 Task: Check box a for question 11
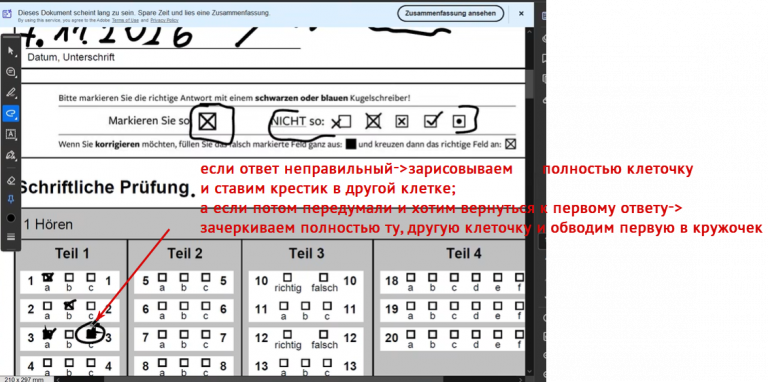pyautogui.click(x=284, y=306)
